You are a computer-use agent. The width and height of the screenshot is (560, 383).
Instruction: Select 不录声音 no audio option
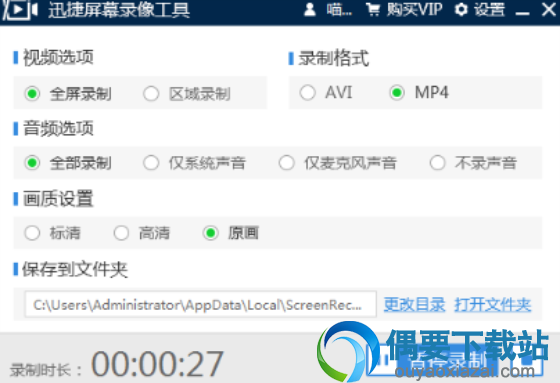pos(473,163)
